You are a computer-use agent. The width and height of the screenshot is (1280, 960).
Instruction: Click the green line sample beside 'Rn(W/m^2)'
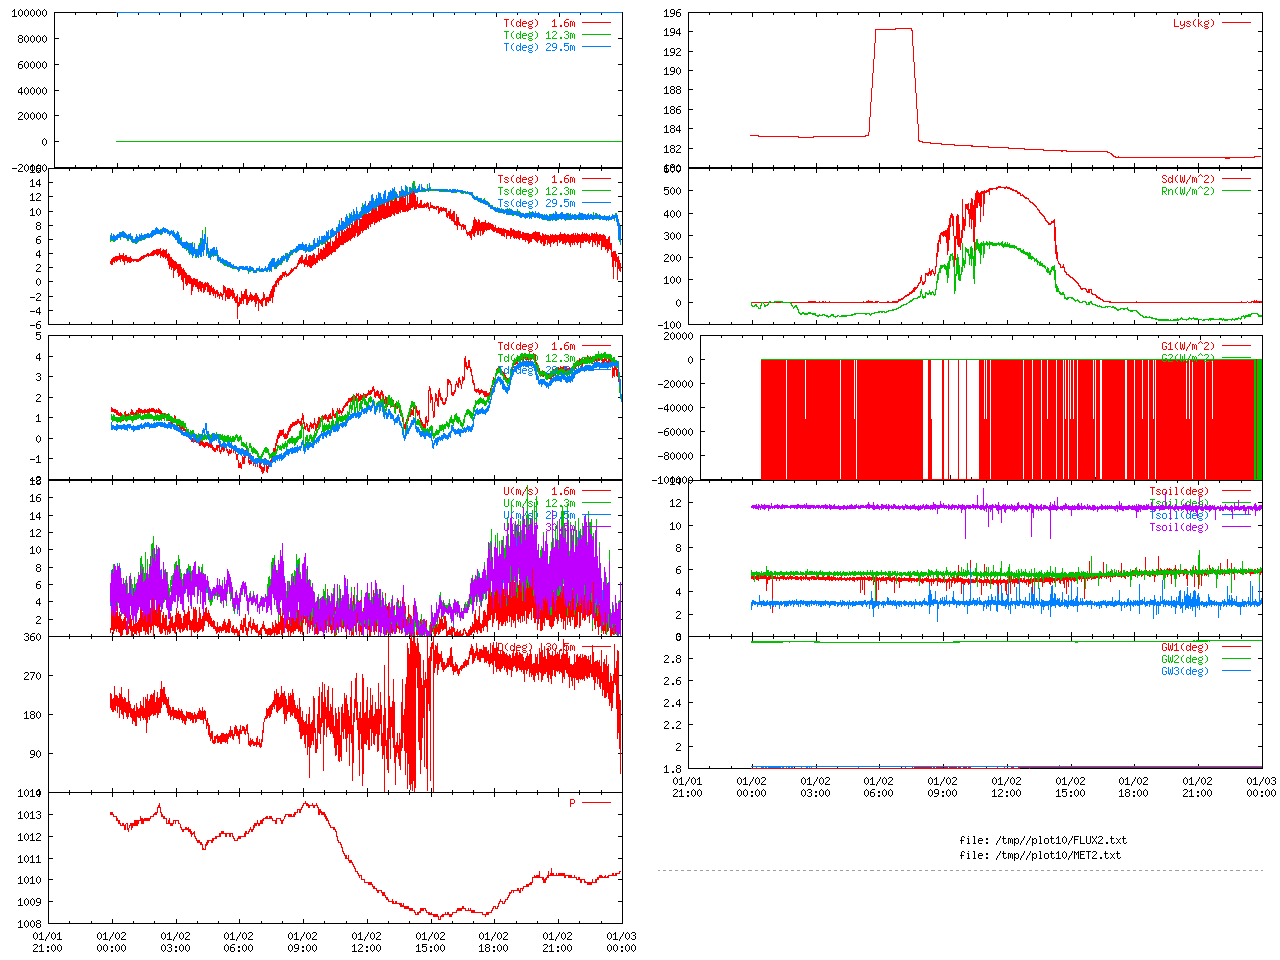pyautogui.click(x=1236, y=191)
